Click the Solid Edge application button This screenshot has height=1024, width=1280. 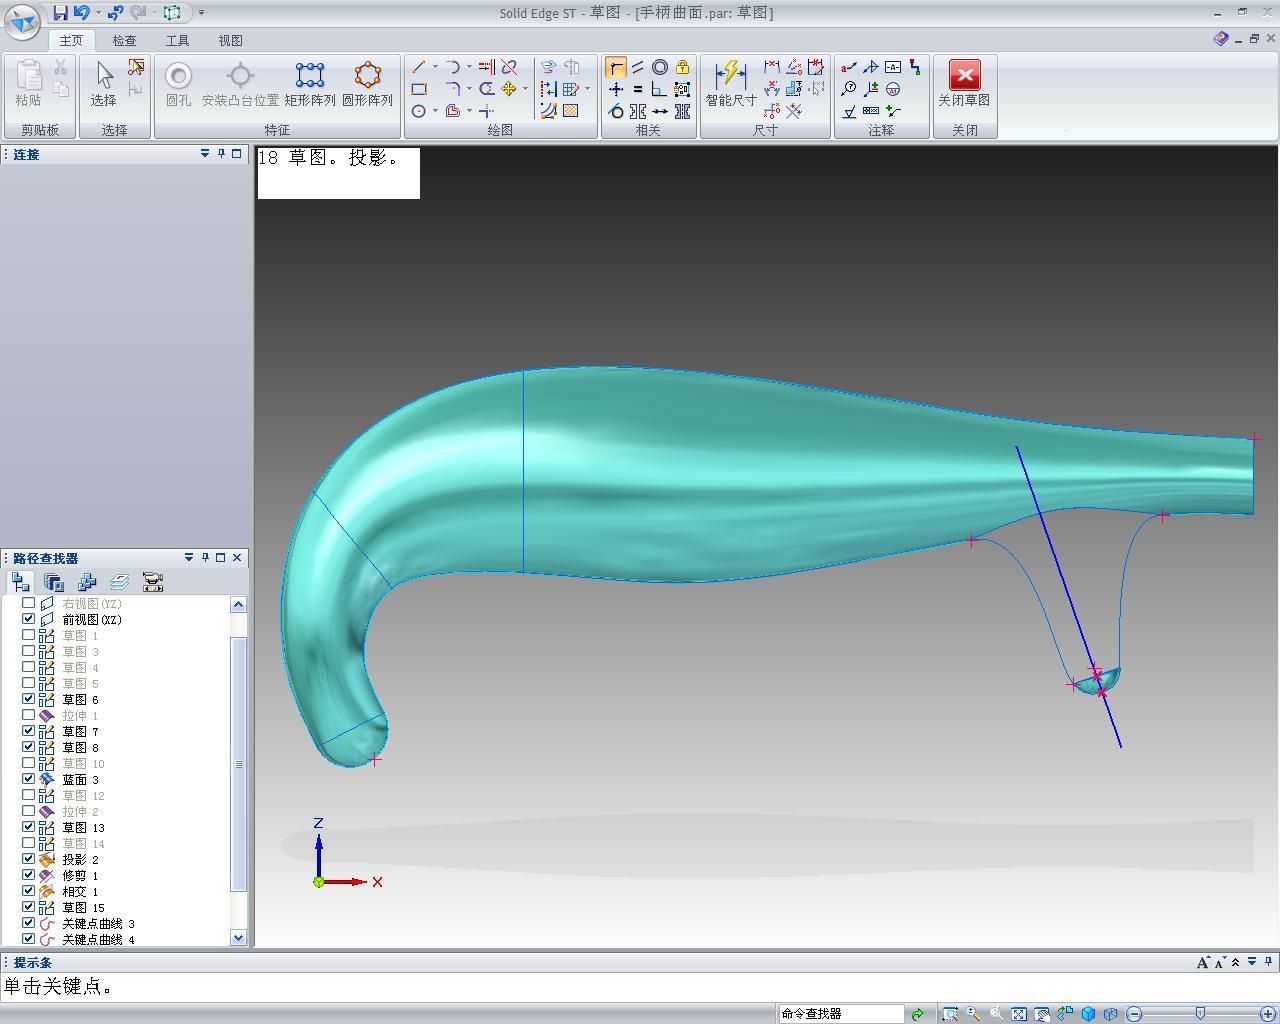point(22,20)
